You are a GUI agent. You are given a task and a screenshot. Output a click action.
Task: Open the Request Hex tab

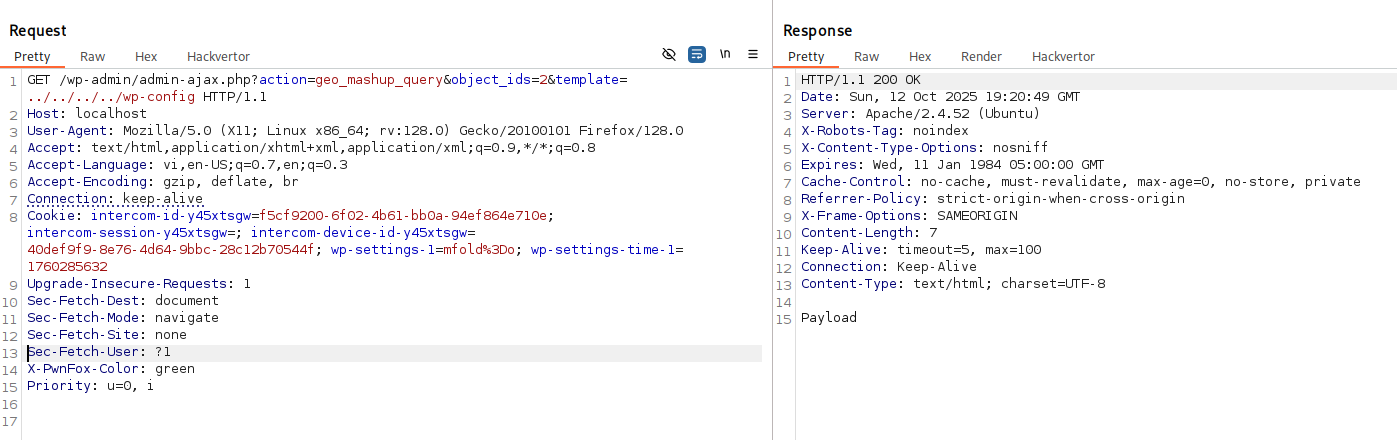[146, 57]
